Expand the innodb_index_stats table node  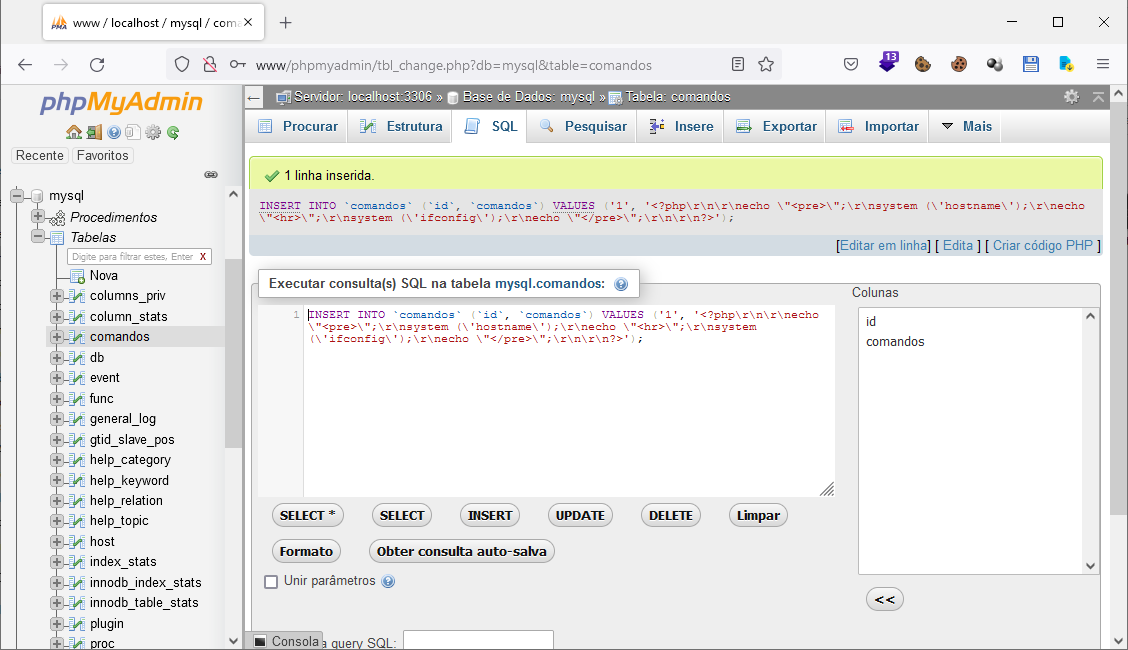57,582
